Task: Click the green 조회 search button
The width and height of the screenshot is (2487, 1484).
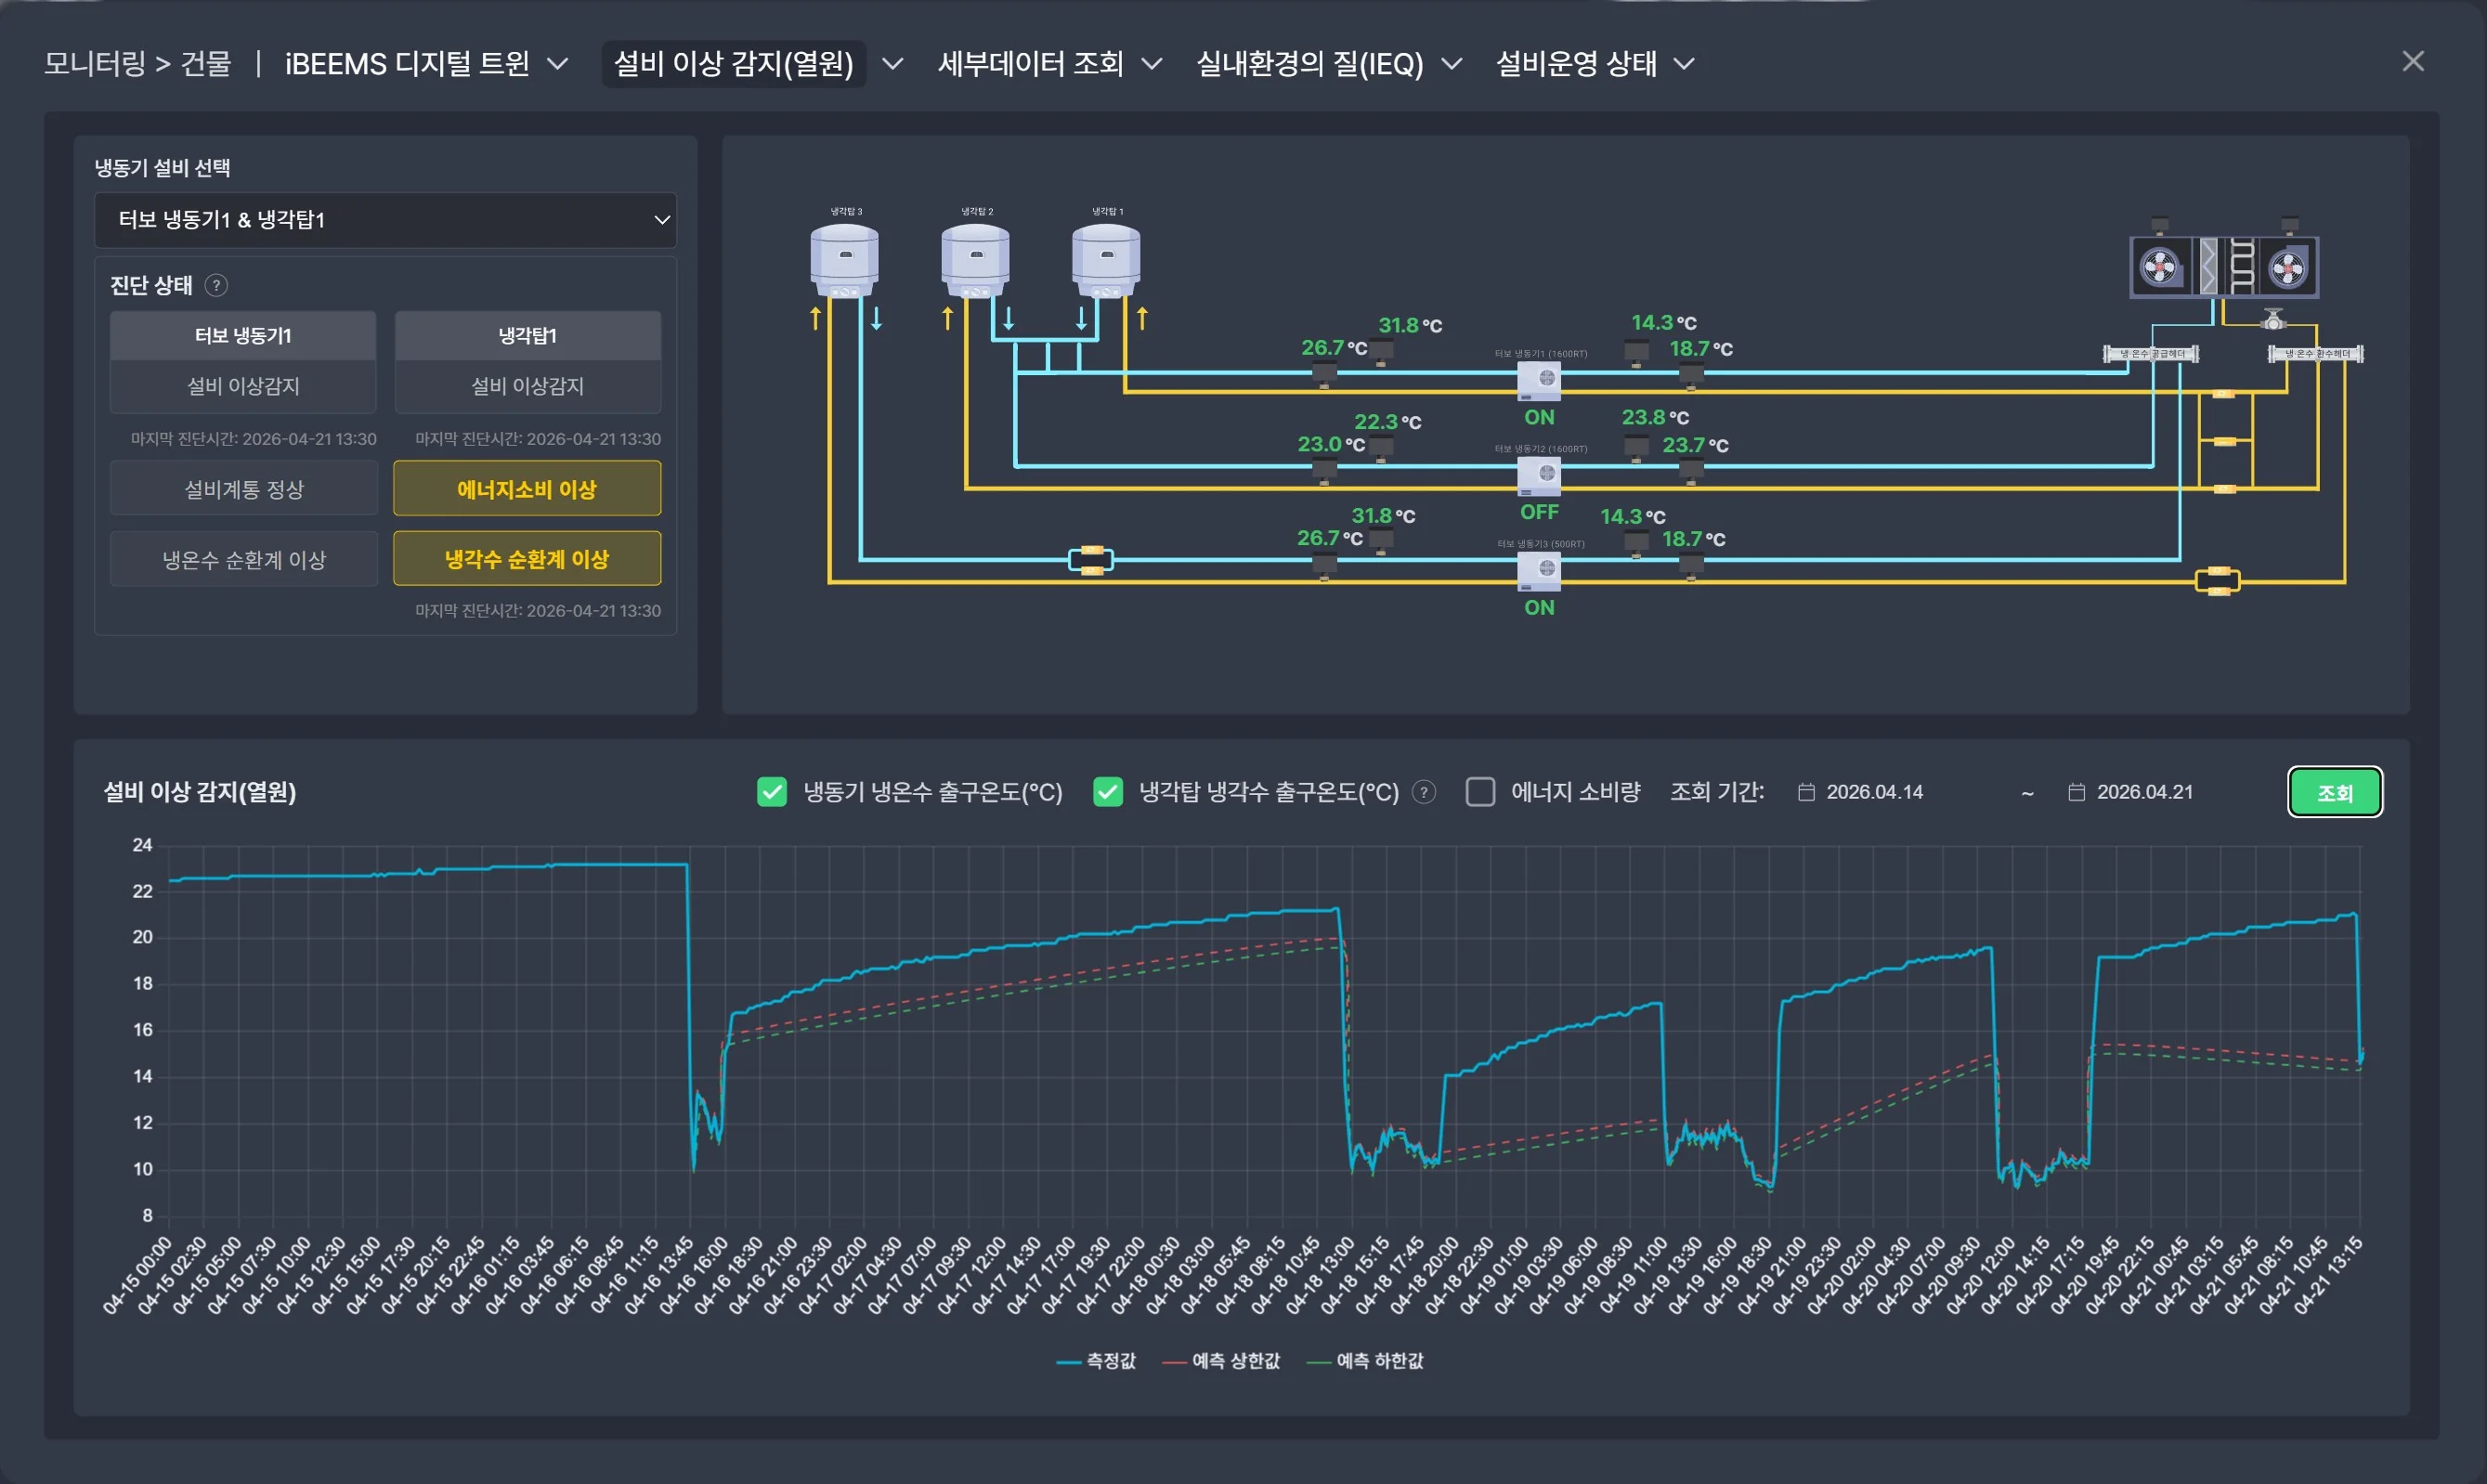Action: coord(2335,792)
